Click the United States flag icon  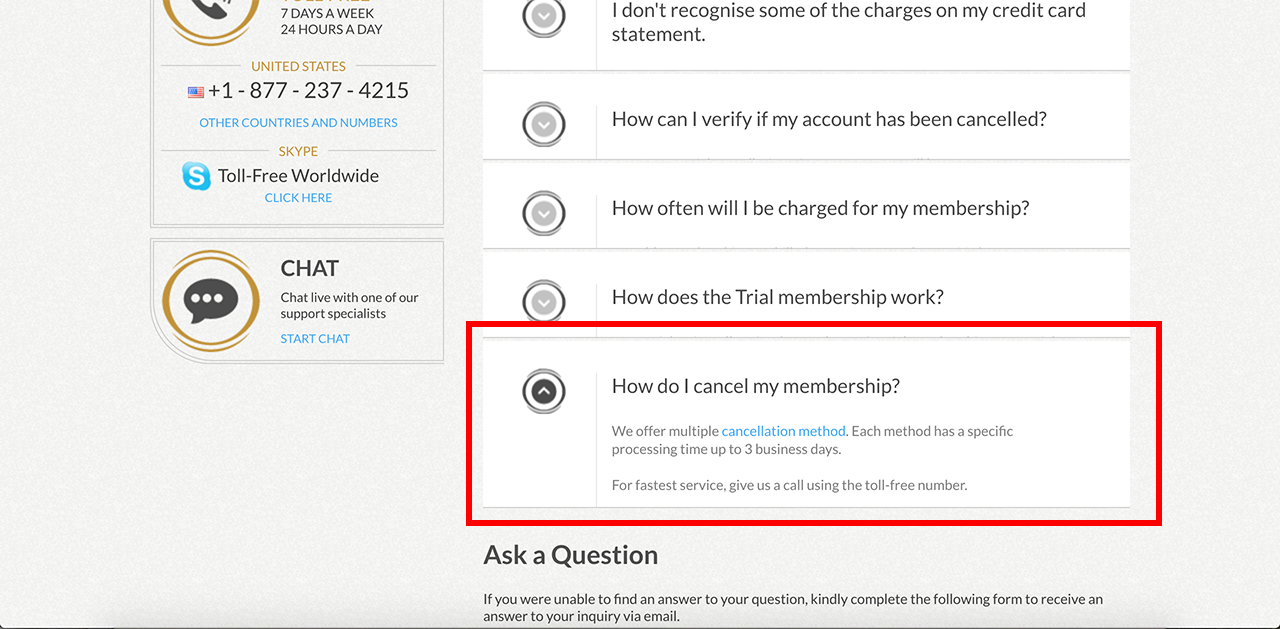point(196,92)
